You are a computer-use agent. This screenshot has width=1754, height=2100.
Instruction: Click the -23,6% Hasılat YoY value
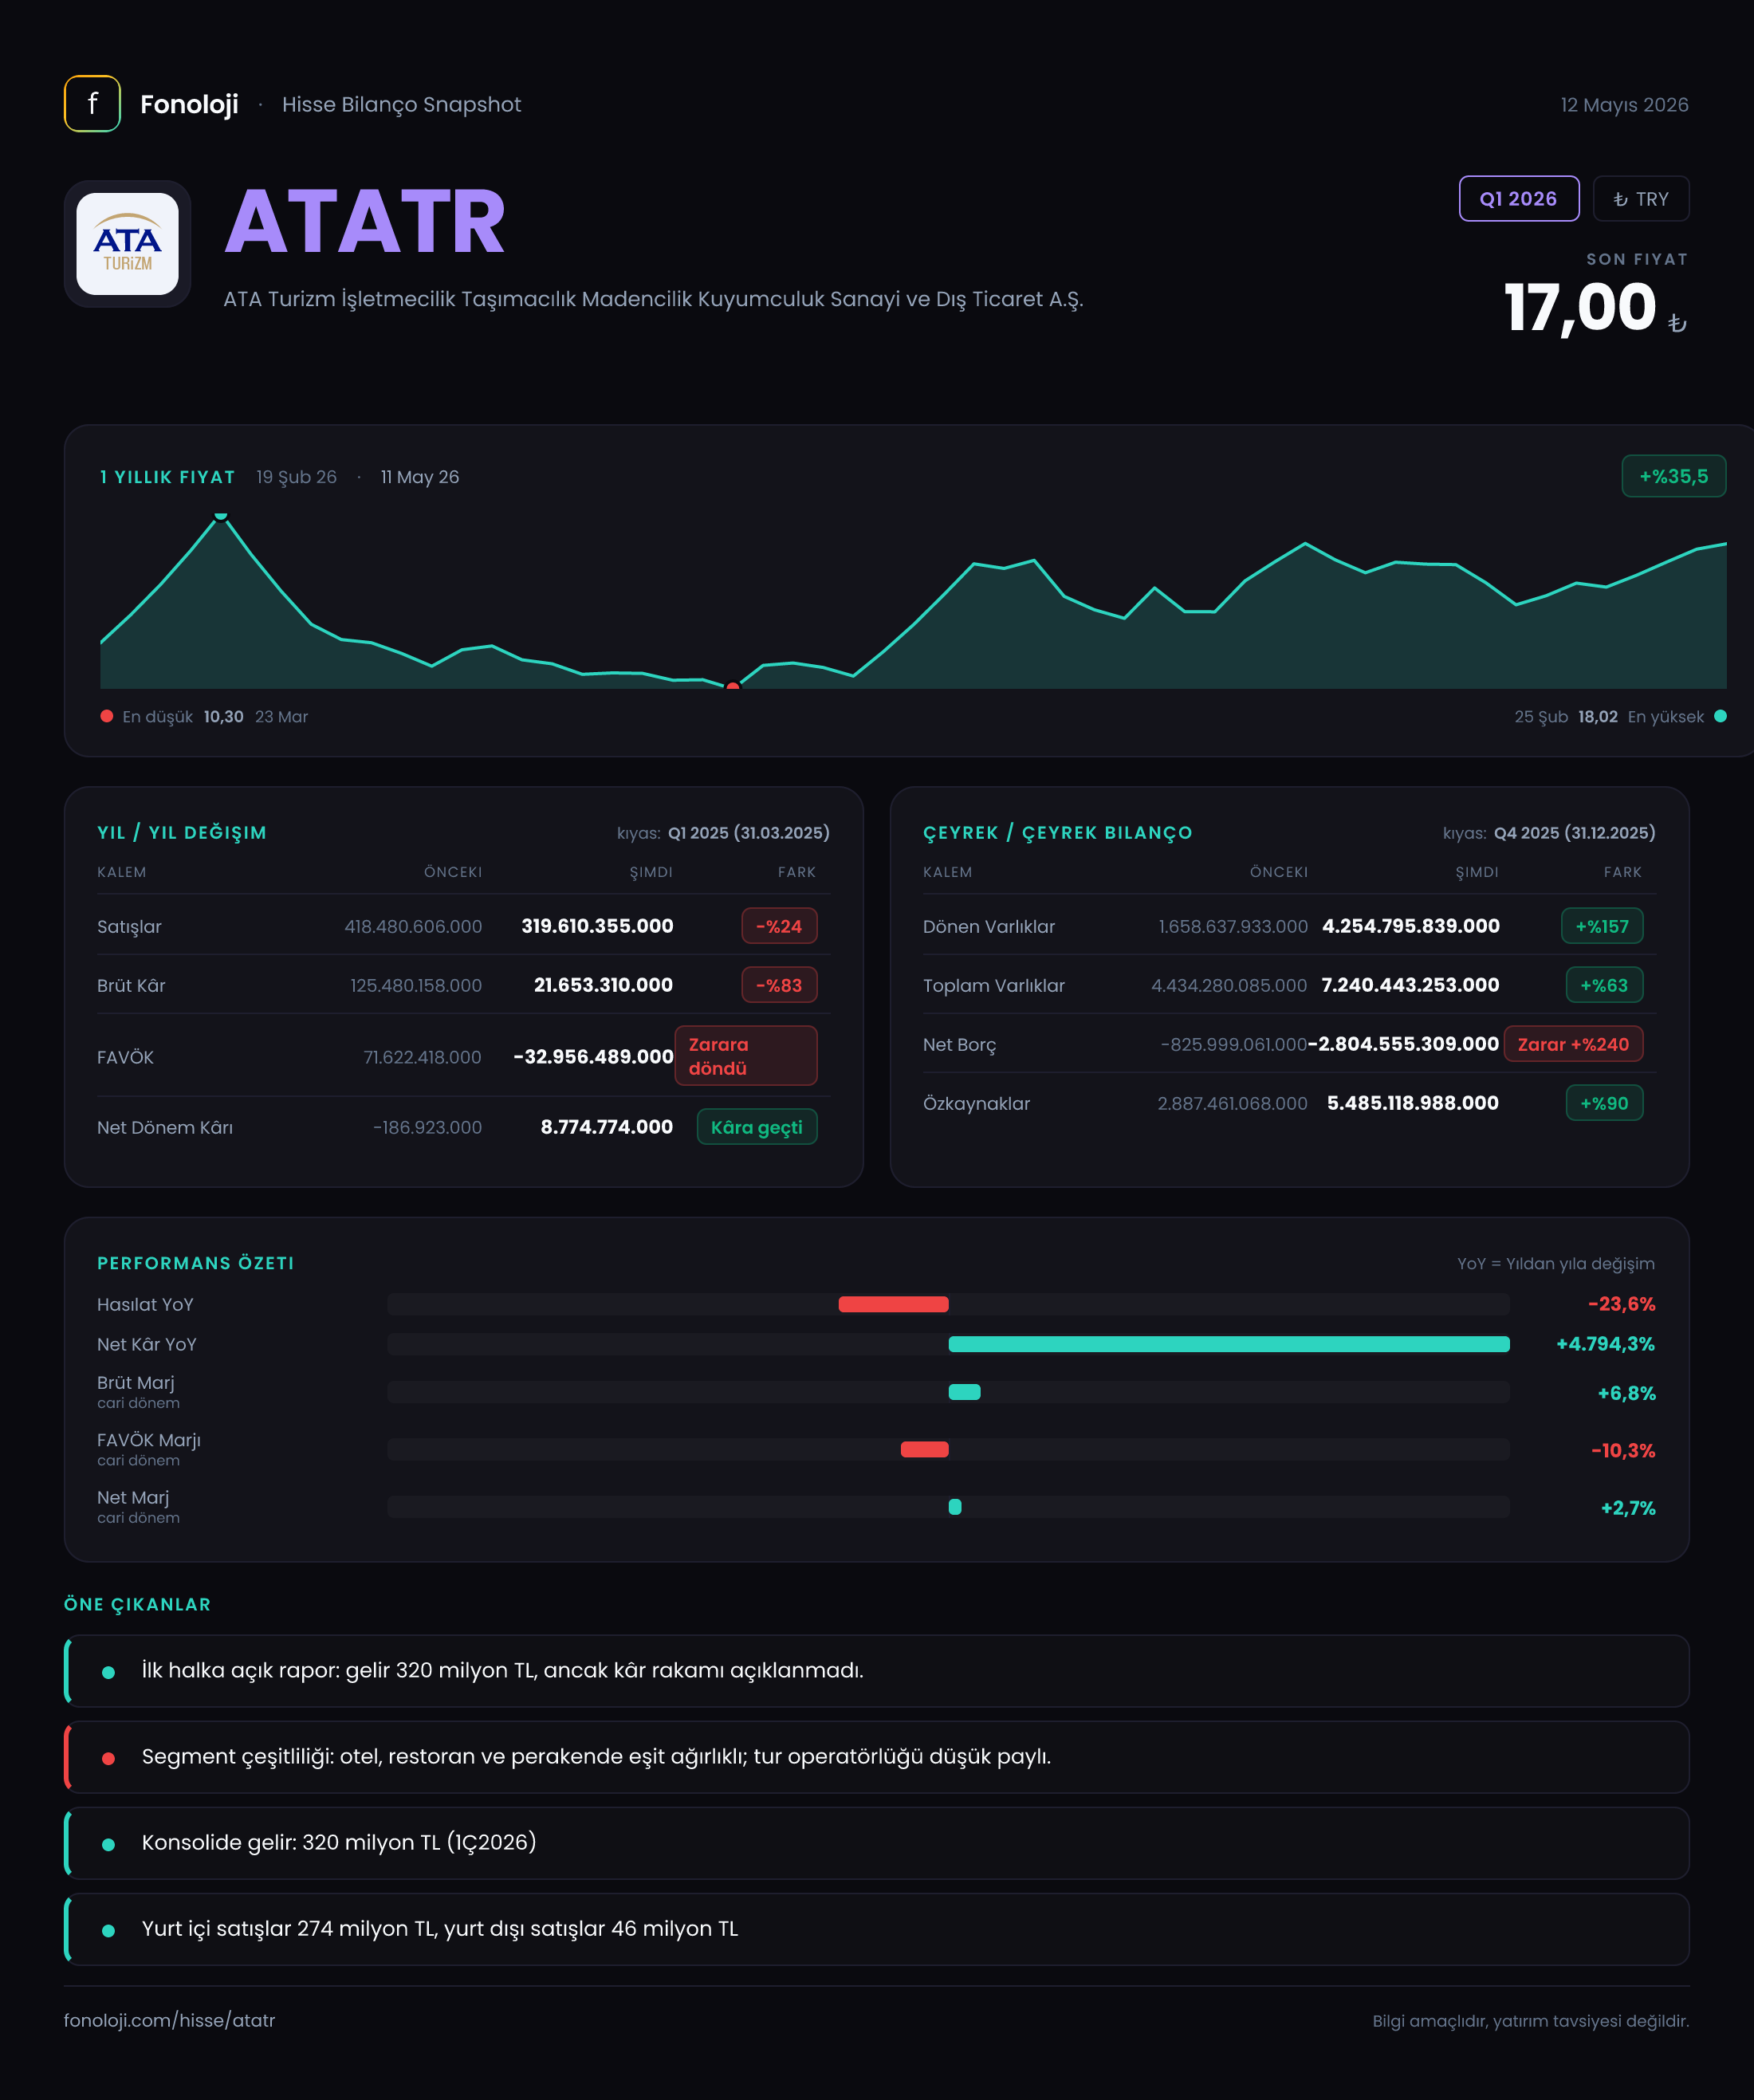pos(1621,1304)
